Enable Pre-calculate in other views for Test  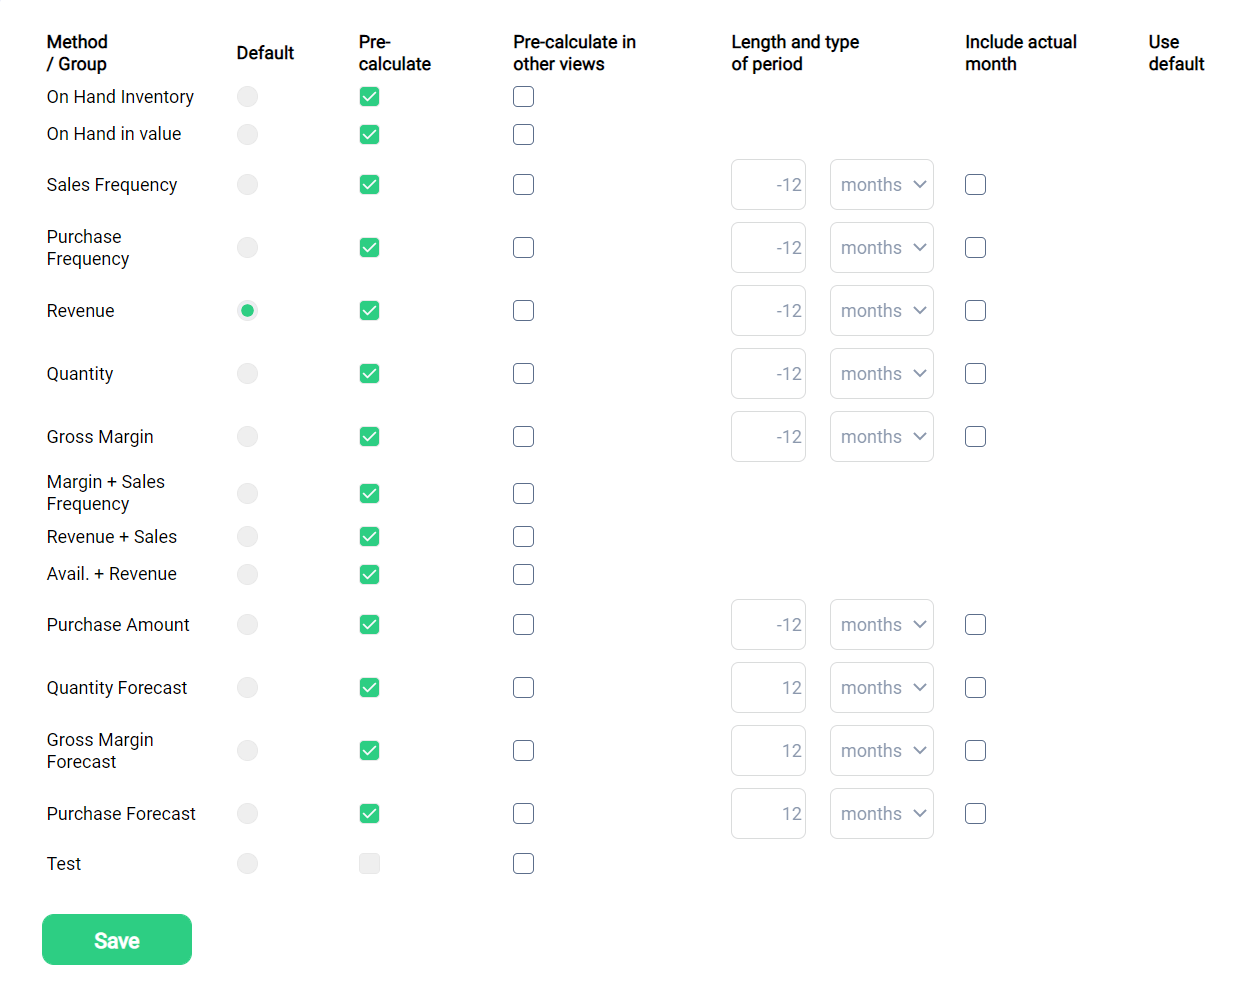click(x=523, y=864)
